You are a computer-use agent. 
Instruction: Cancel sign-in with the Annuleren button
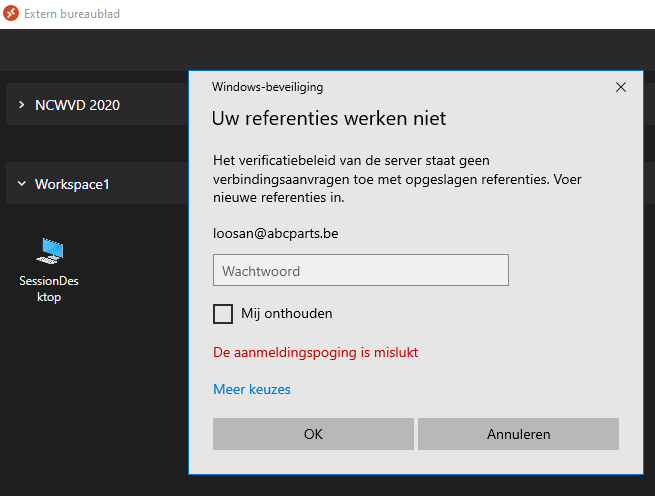point(518,434)
